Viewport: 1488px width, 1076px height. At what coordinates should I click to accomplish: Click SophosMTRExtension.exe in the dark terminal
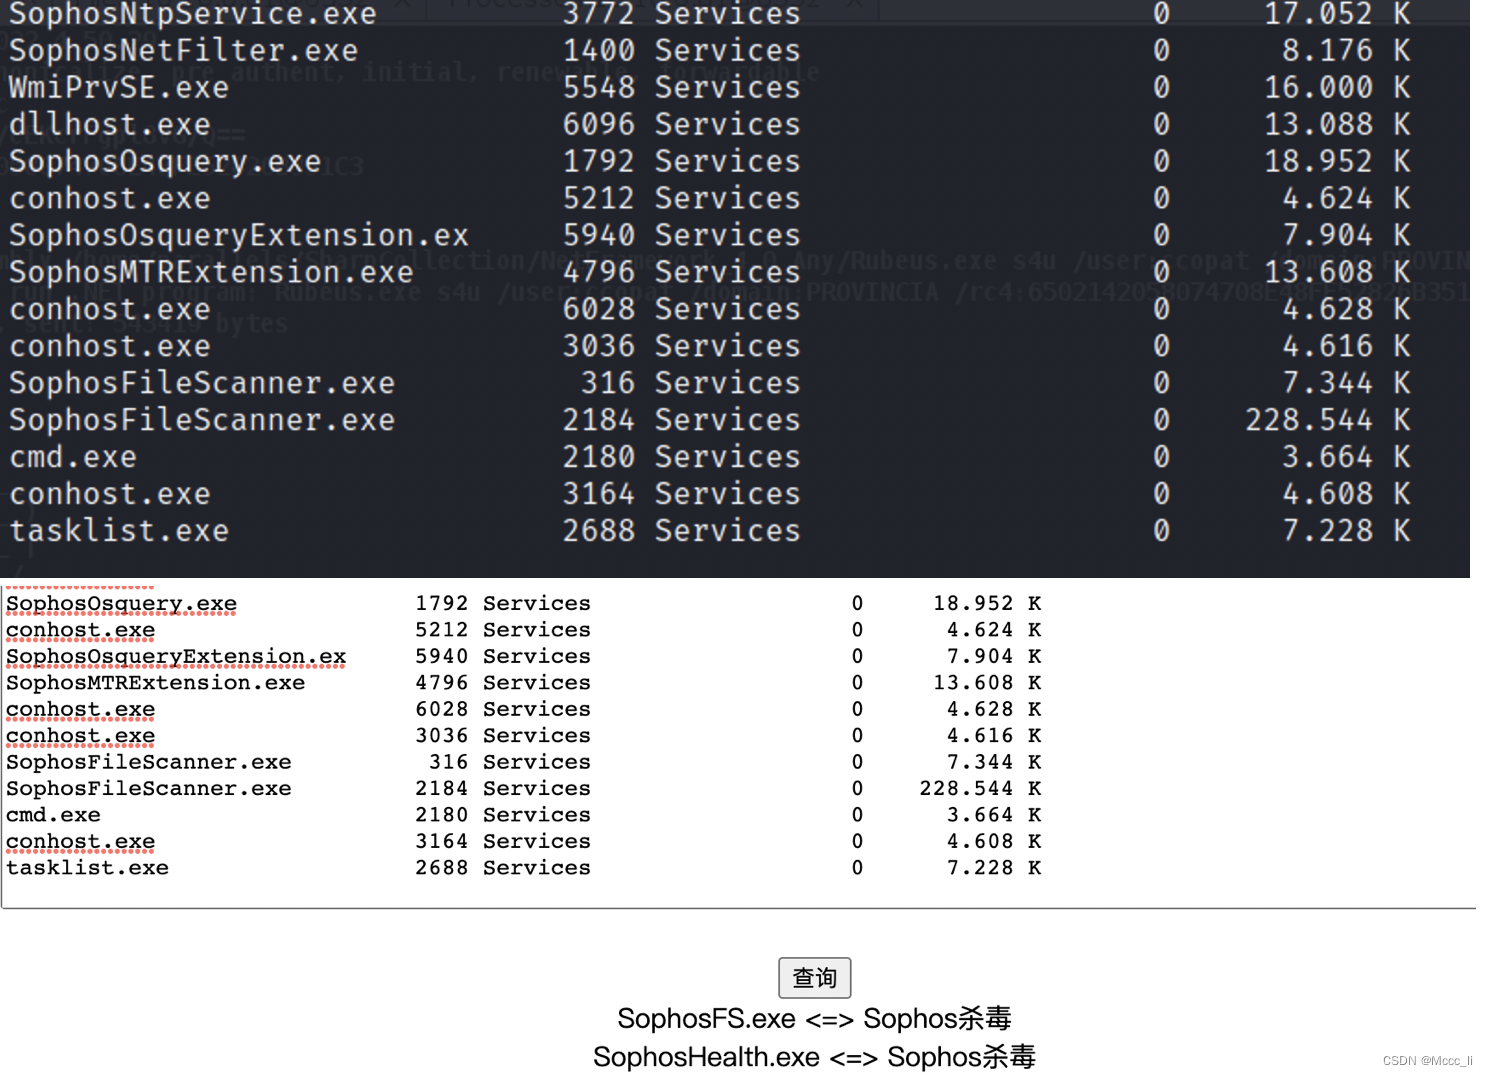211,273
